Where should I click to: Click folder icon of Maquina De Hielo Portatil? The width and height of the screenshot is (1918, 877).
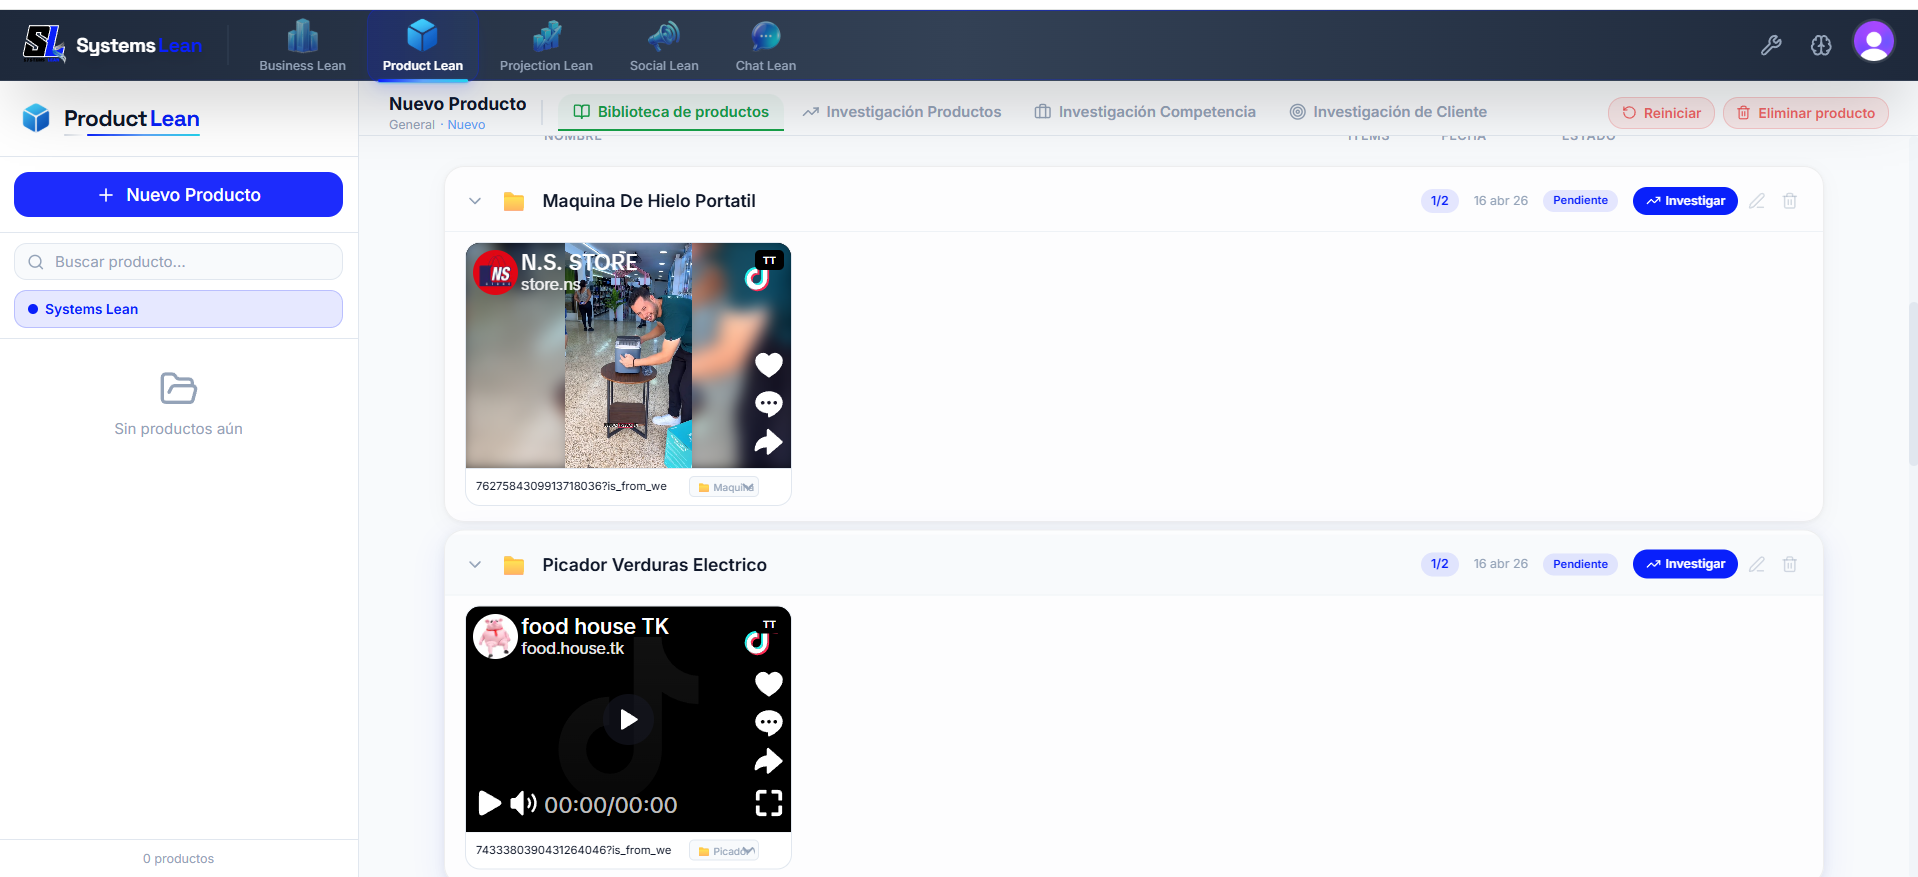tap(514, 201)
